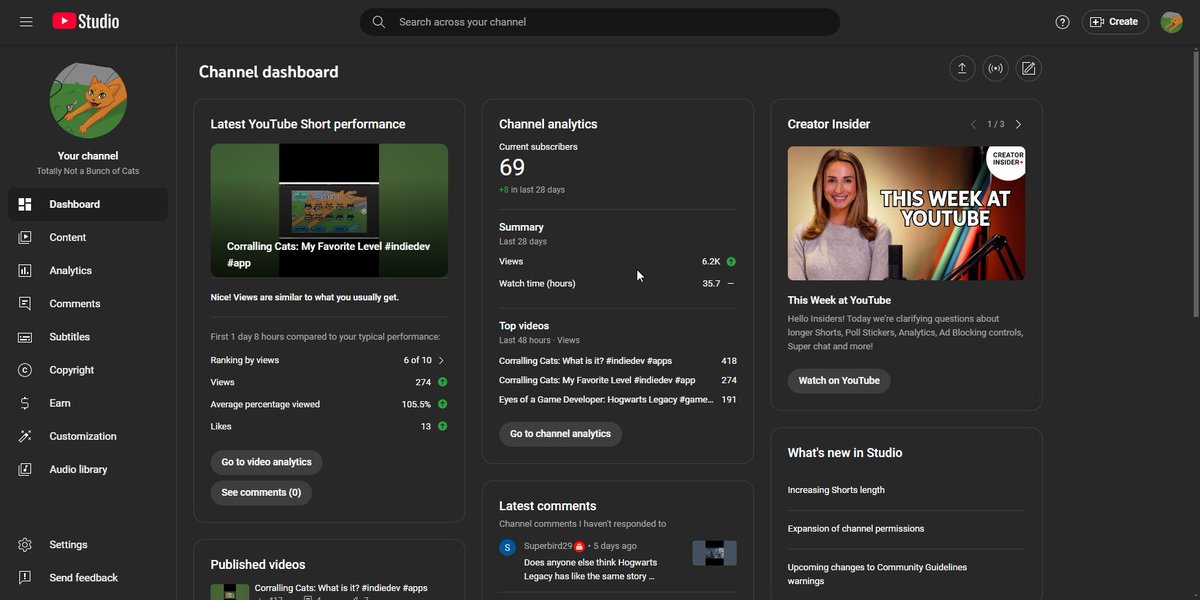Click the Send feedback icon
Image resolution: width=1200 pixels, height=600 pixels.
[x=26, y=578]
